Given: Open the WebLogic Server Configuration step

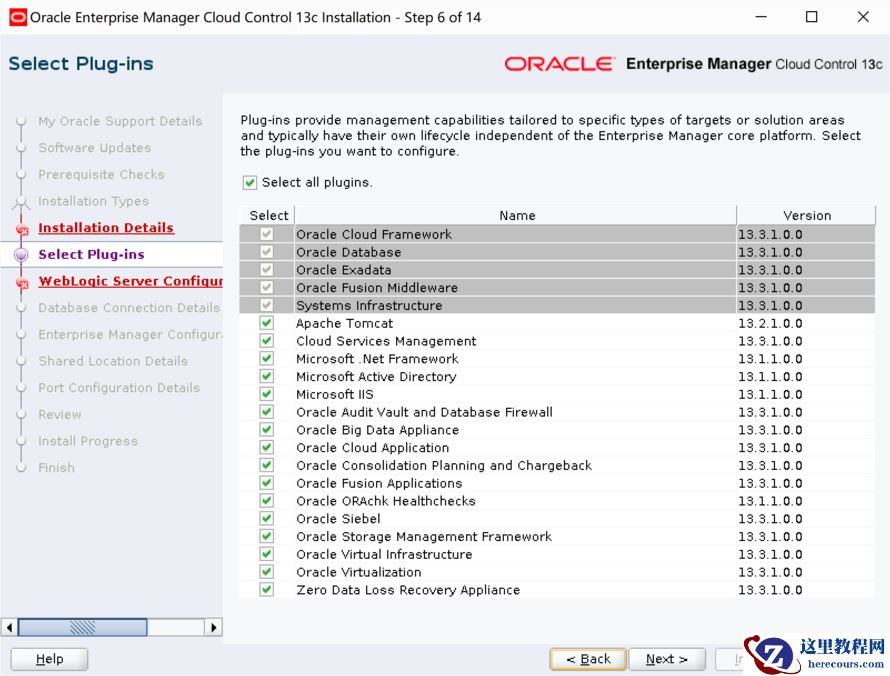Looking at the screenshot, I should [x=131, y=281].
